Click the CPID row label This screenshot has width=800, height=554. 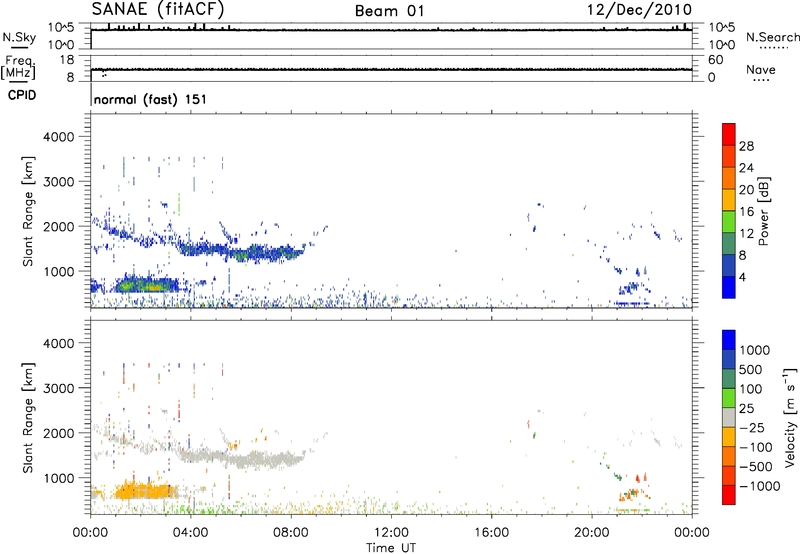tap(22, 95)
